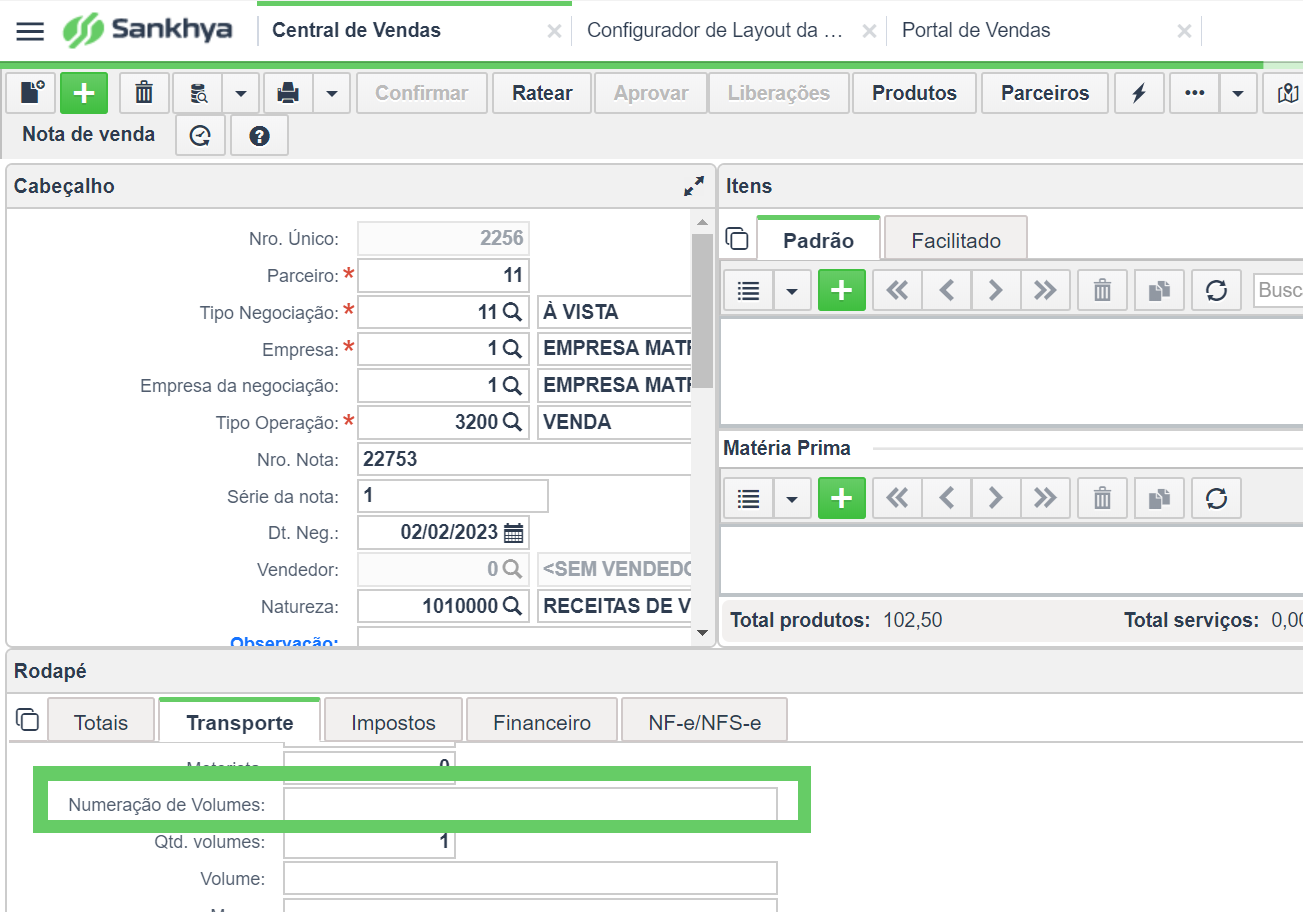Open the hamburger main menu
Image resolution: width=1303 pixels, height=912 pixels.
31,31
